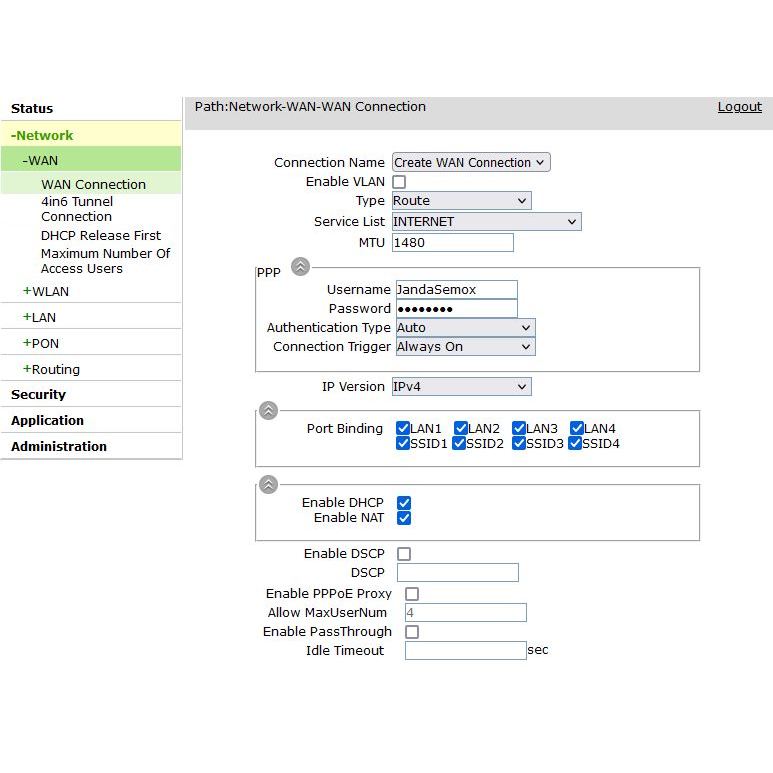Disable the Enable NAT checkbox
Screen dimensions: 773x773
click(404, 518)
